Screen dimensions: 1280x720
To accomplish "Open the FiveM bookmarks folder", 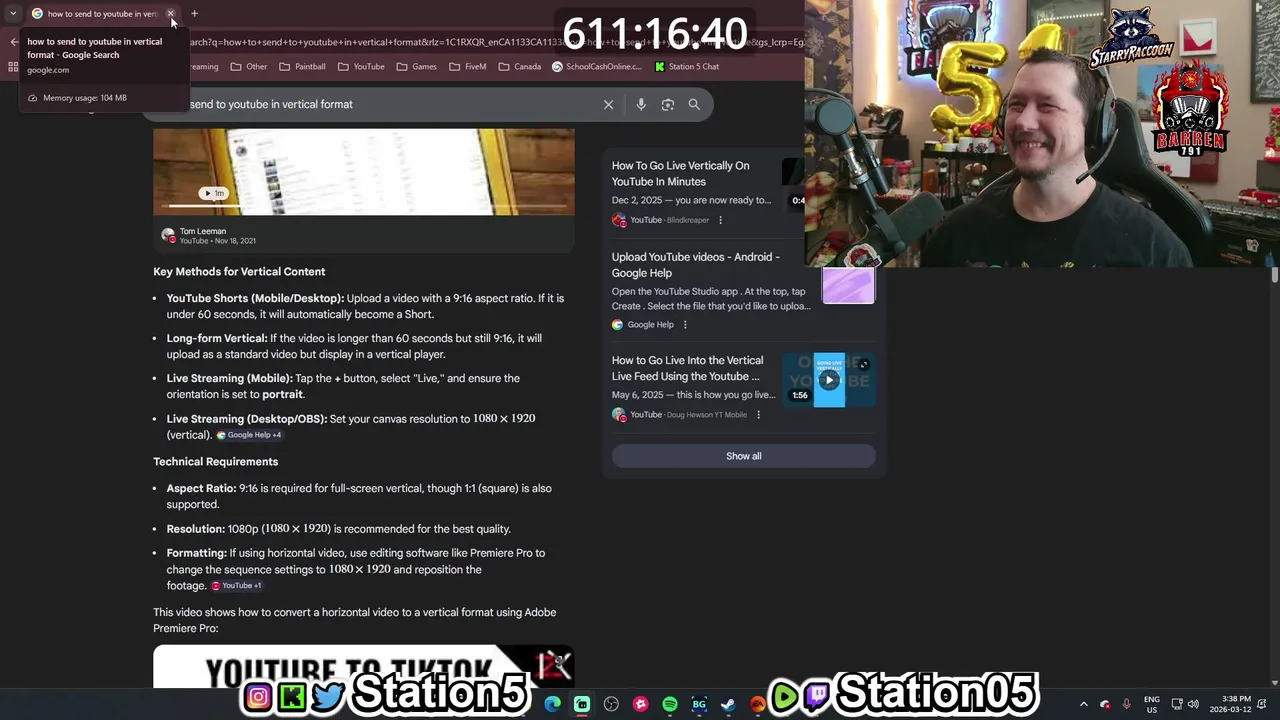I will pos(468,67).
